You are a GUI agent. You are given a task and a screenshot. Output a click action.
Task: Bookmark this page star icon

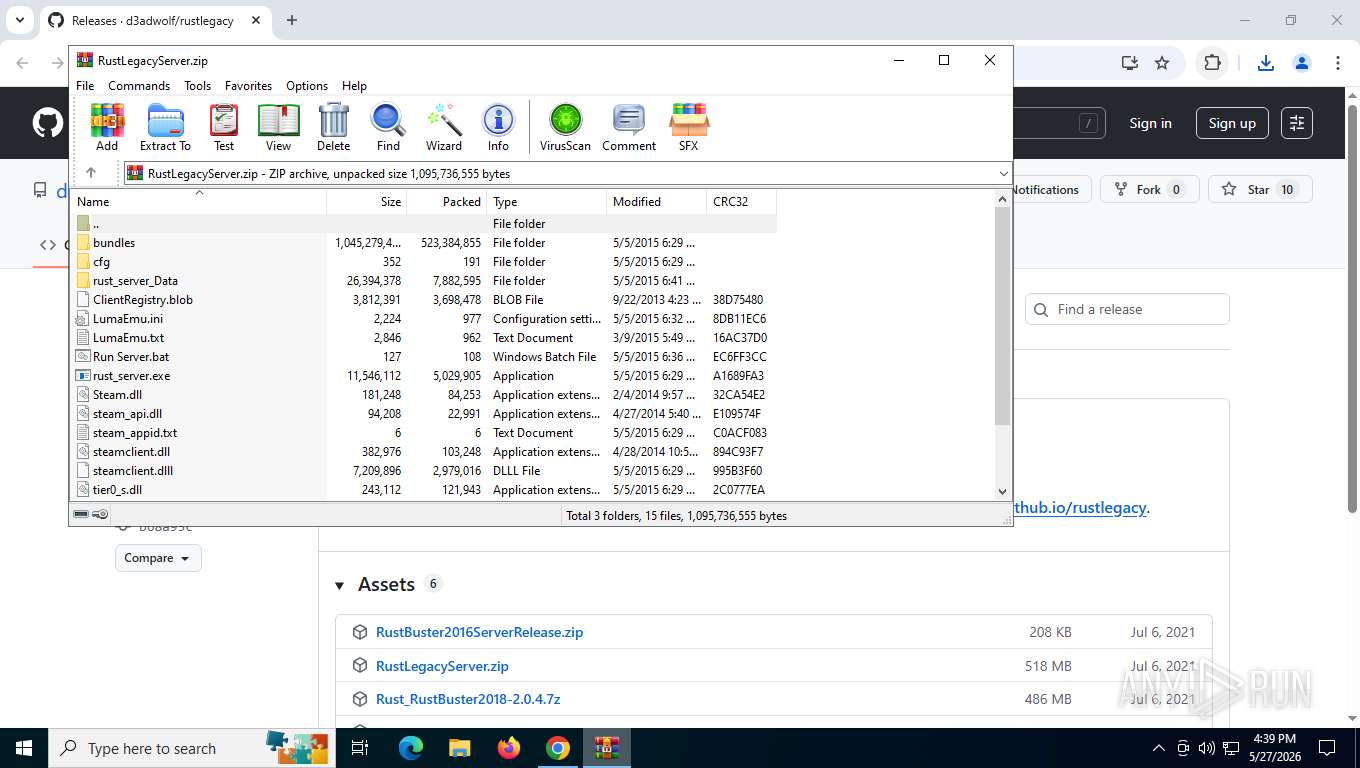tap(1162, 63)
